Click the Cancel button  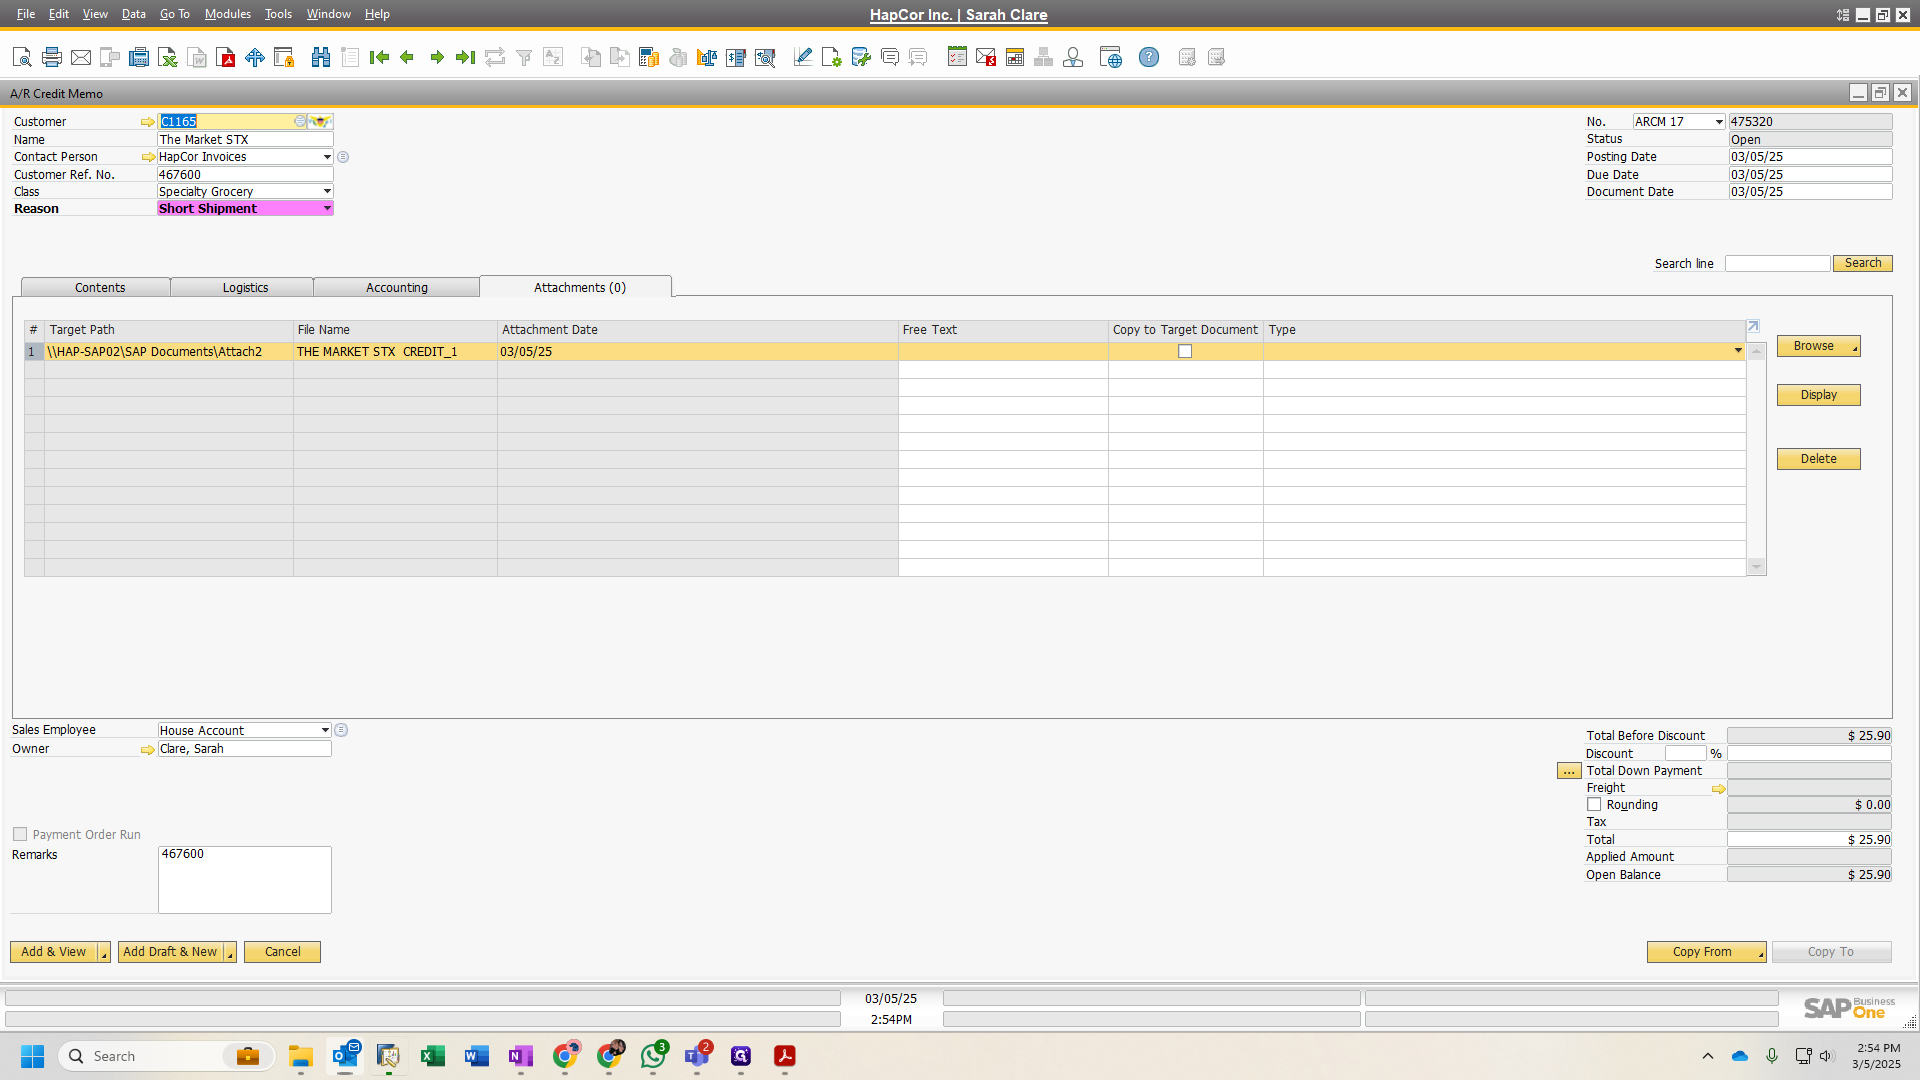coord(282,952)
